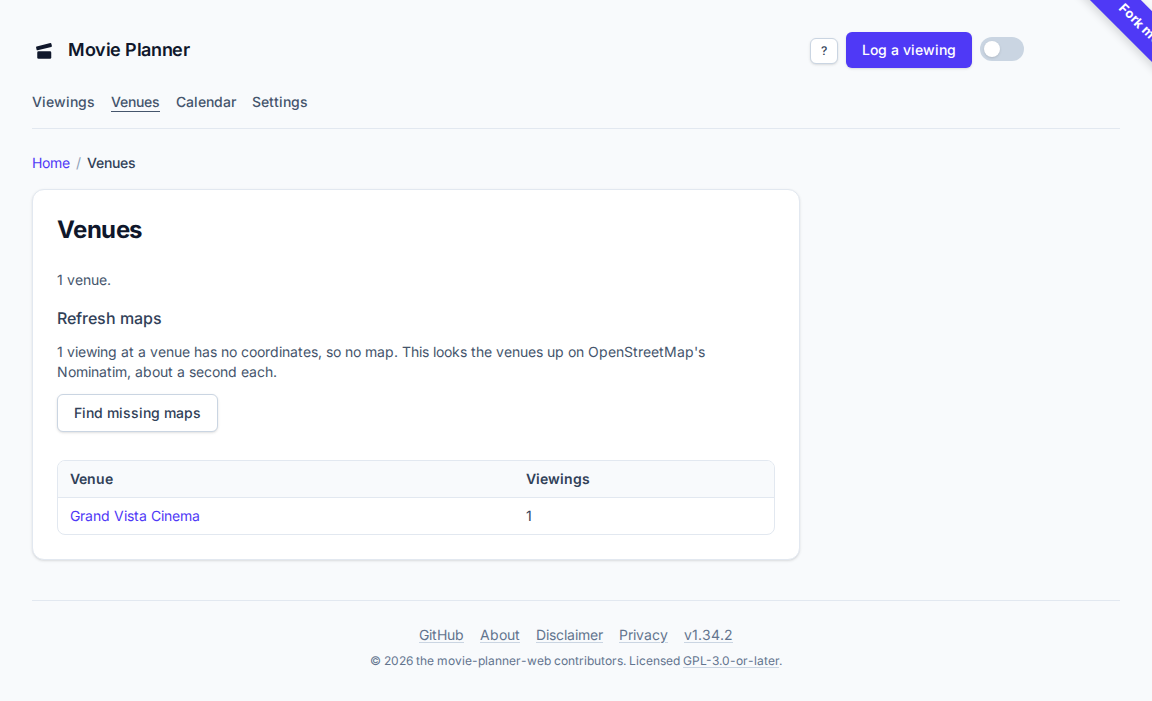This screenshot has width=1152, height=701.
Task: Click the Log a viewing button
Action: [908, 50]
